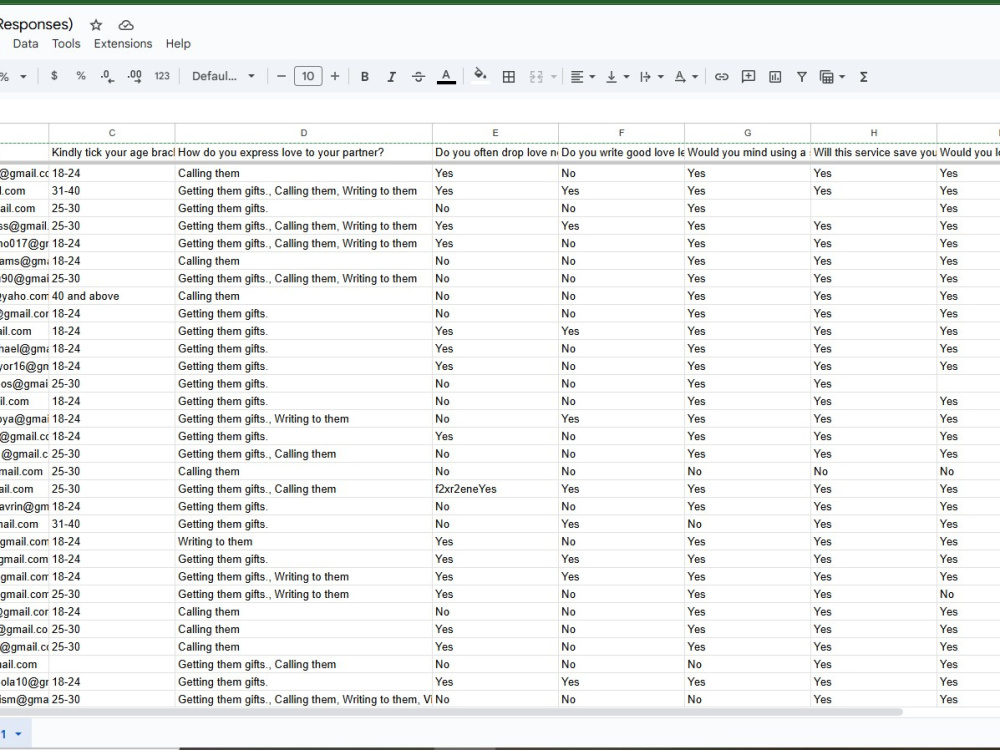1000x750 pixels.
Task: Format selected cells as percent
Action: pyautogui.click(x=80, y=76)
